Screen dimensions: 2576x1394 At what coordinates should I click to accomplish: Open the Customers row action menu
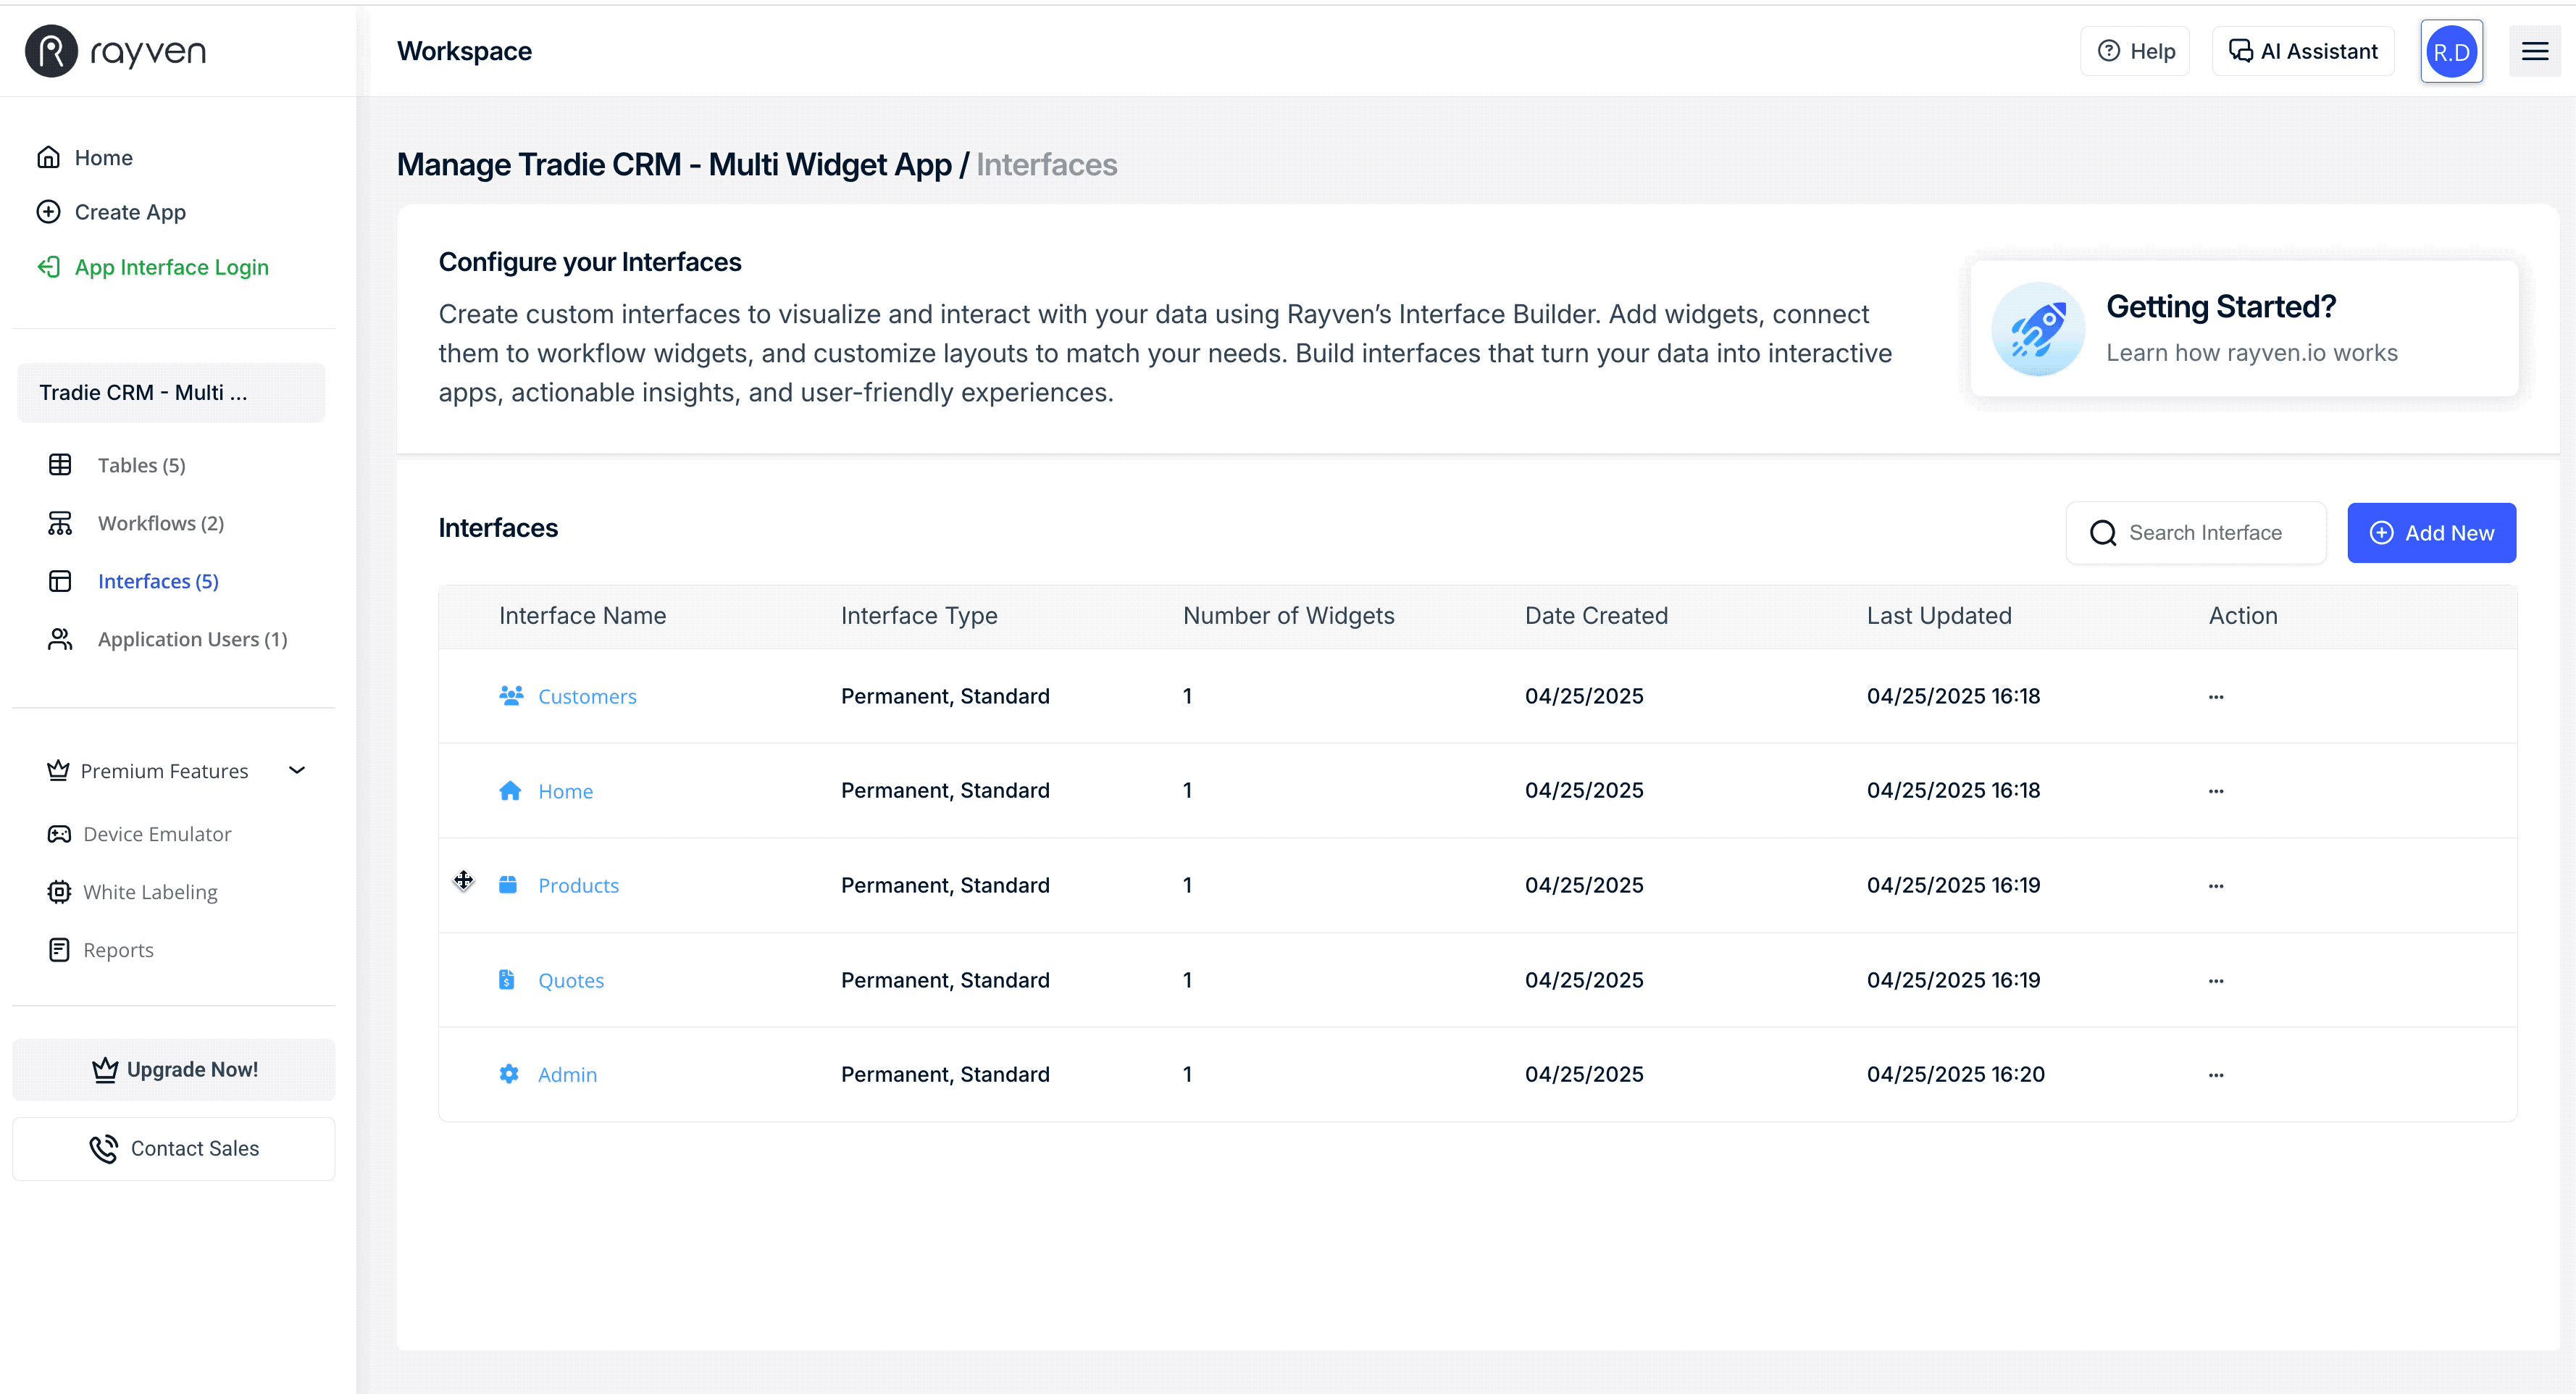(x=2216, y=696)
